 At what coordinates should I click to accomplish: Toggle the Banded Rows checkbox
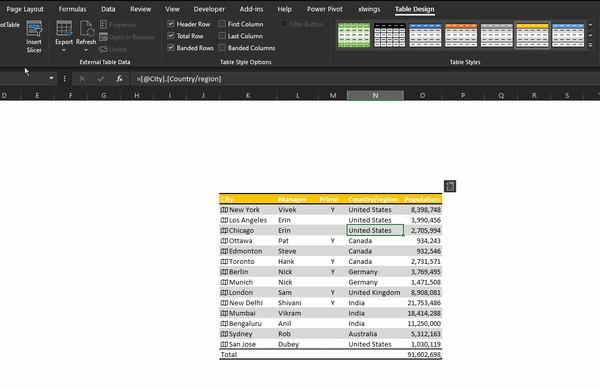click(171, 47)
